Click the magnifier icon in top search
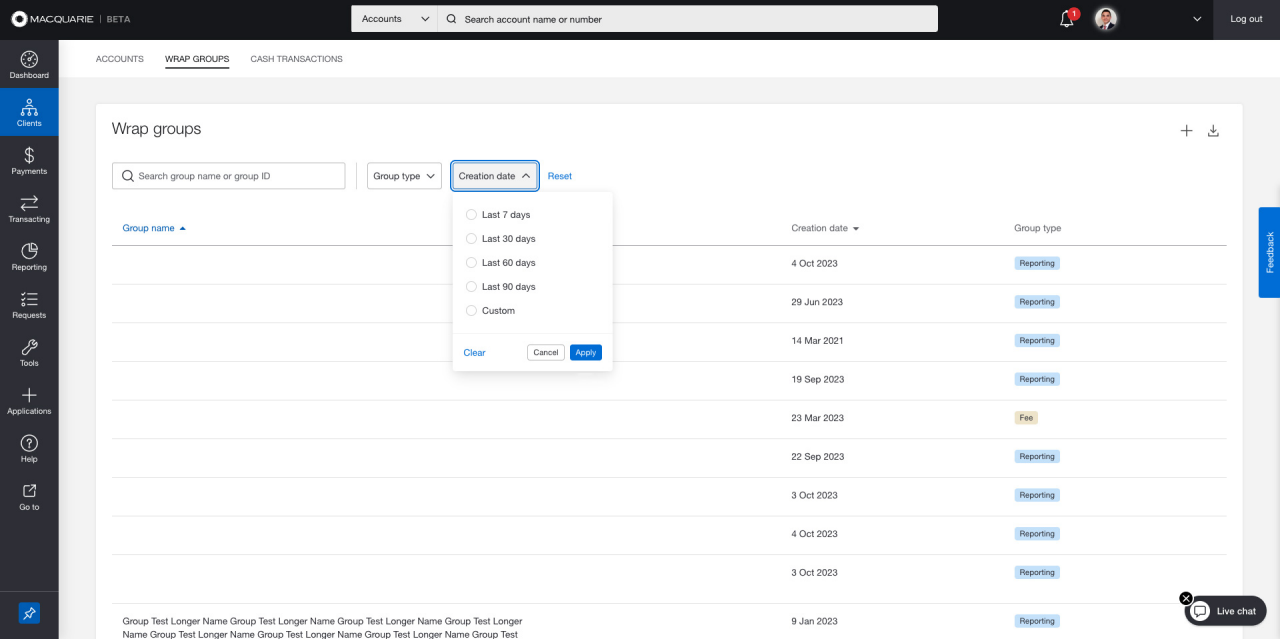This screenshot has height=639, width=1280. pyautogui.click(x=451, y=19)
